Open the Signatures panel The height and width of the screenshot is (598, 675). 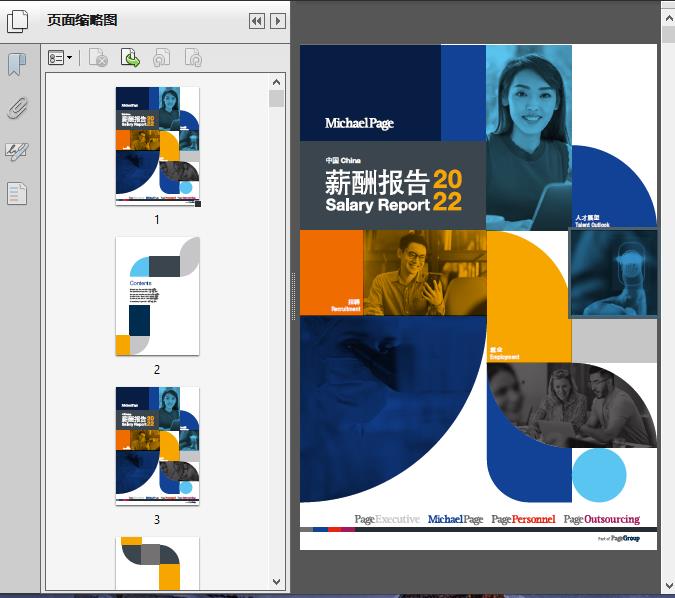click(x=17, y=152)
